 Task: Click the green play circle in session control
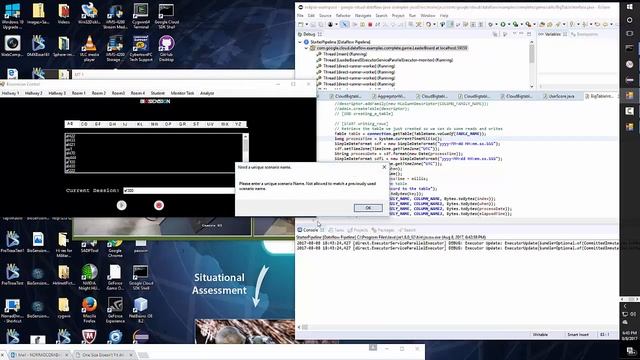pyautogui.click(x=122, y=205)
